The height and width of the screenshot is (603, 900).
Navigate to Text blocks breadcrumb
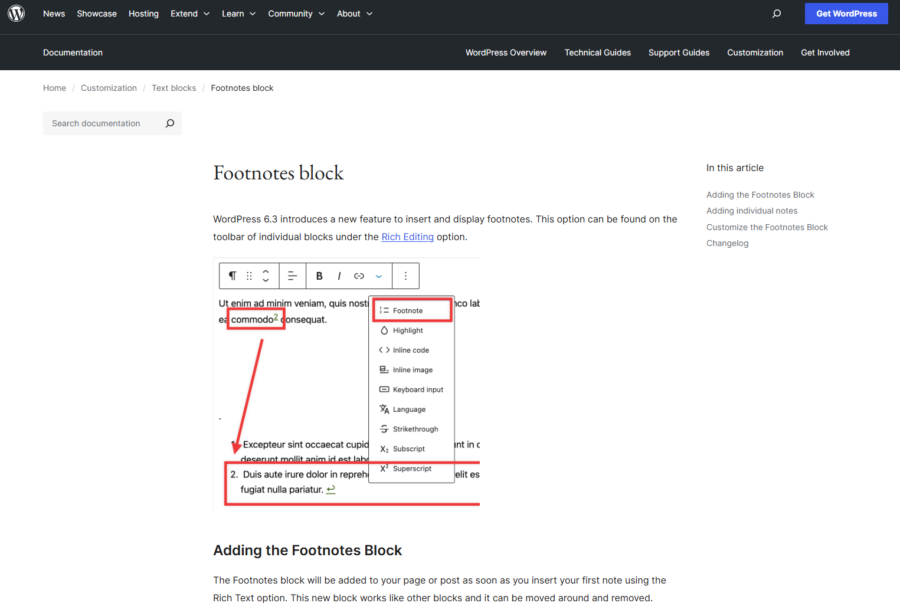pos(174,88)
